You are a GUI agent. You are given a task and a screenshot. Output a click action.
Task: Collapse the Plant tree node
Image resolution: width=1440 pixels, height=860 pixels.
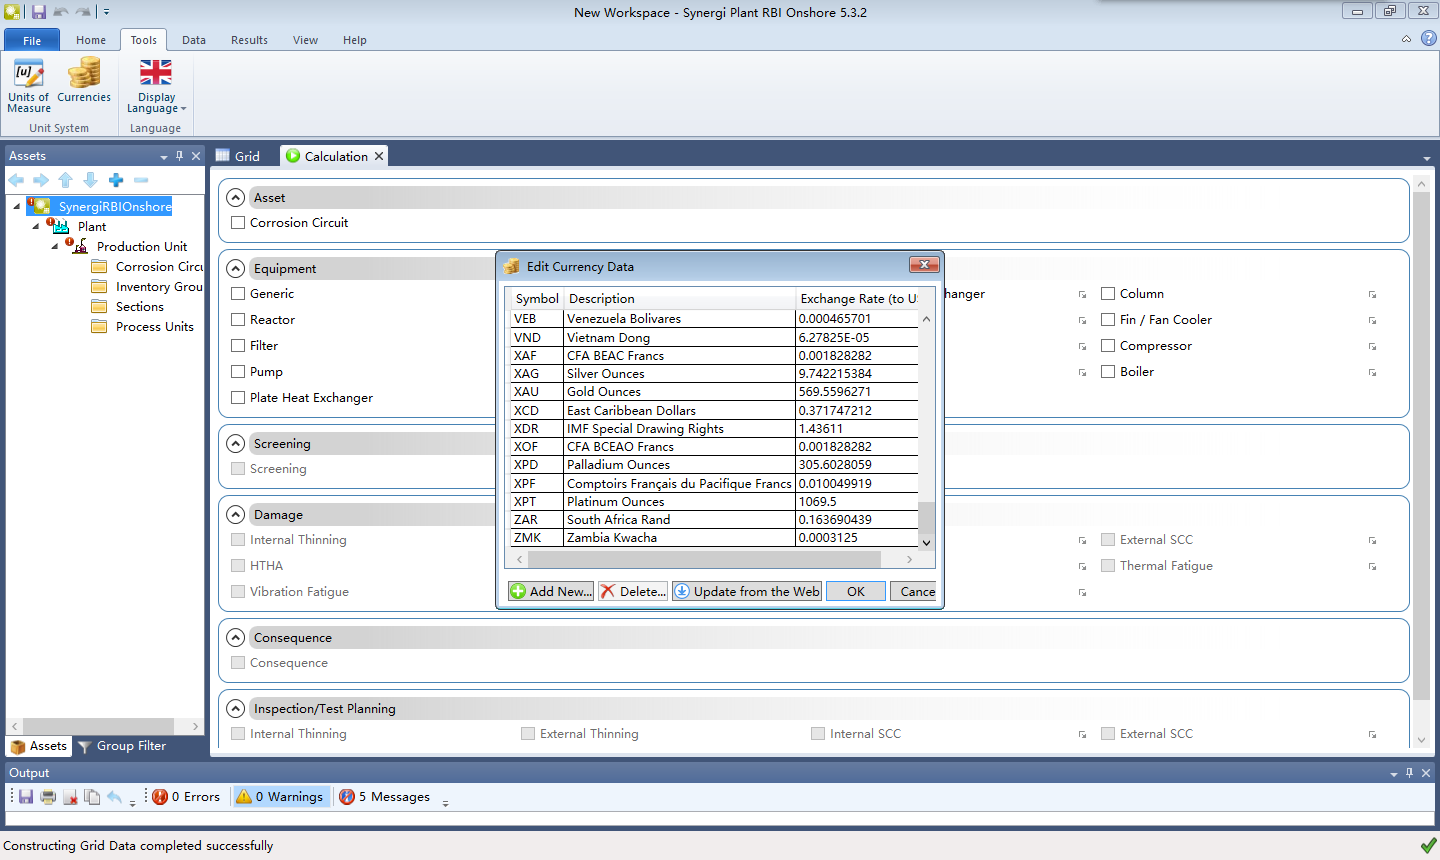(36, 227)
